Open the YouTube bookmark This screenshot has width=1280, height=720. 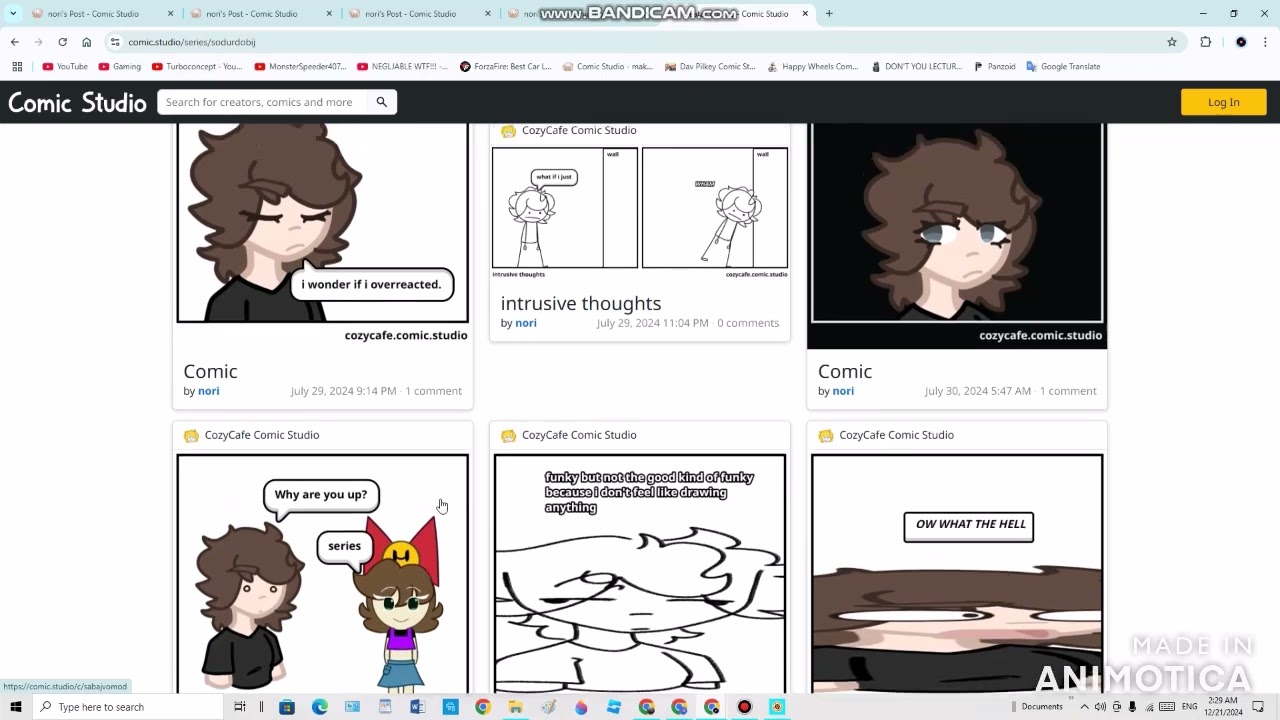tap(65, 66)
